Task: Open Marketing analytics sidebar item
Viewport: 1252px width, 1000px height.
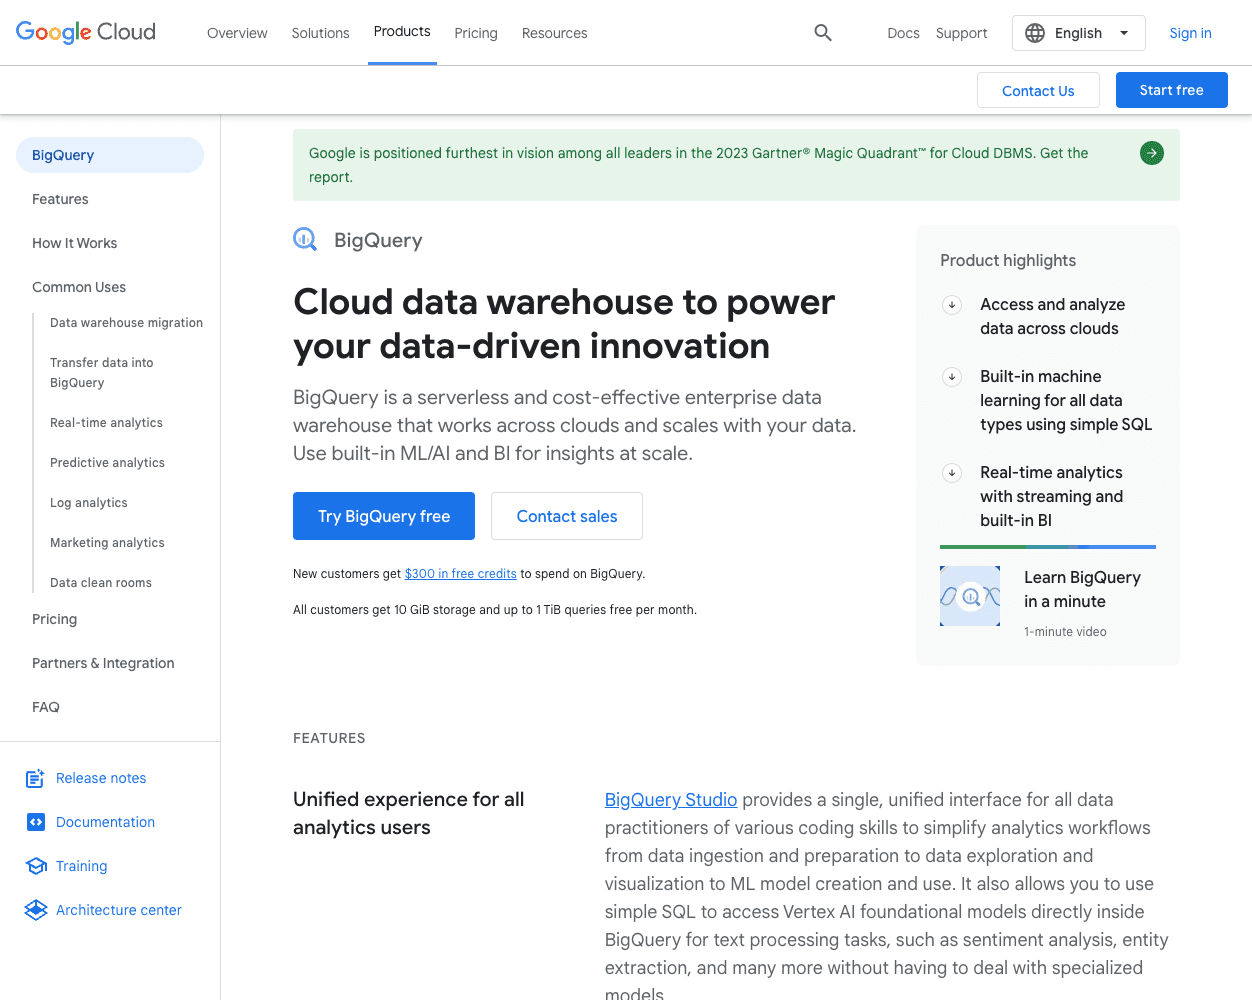Action: (x=107, y=543)
